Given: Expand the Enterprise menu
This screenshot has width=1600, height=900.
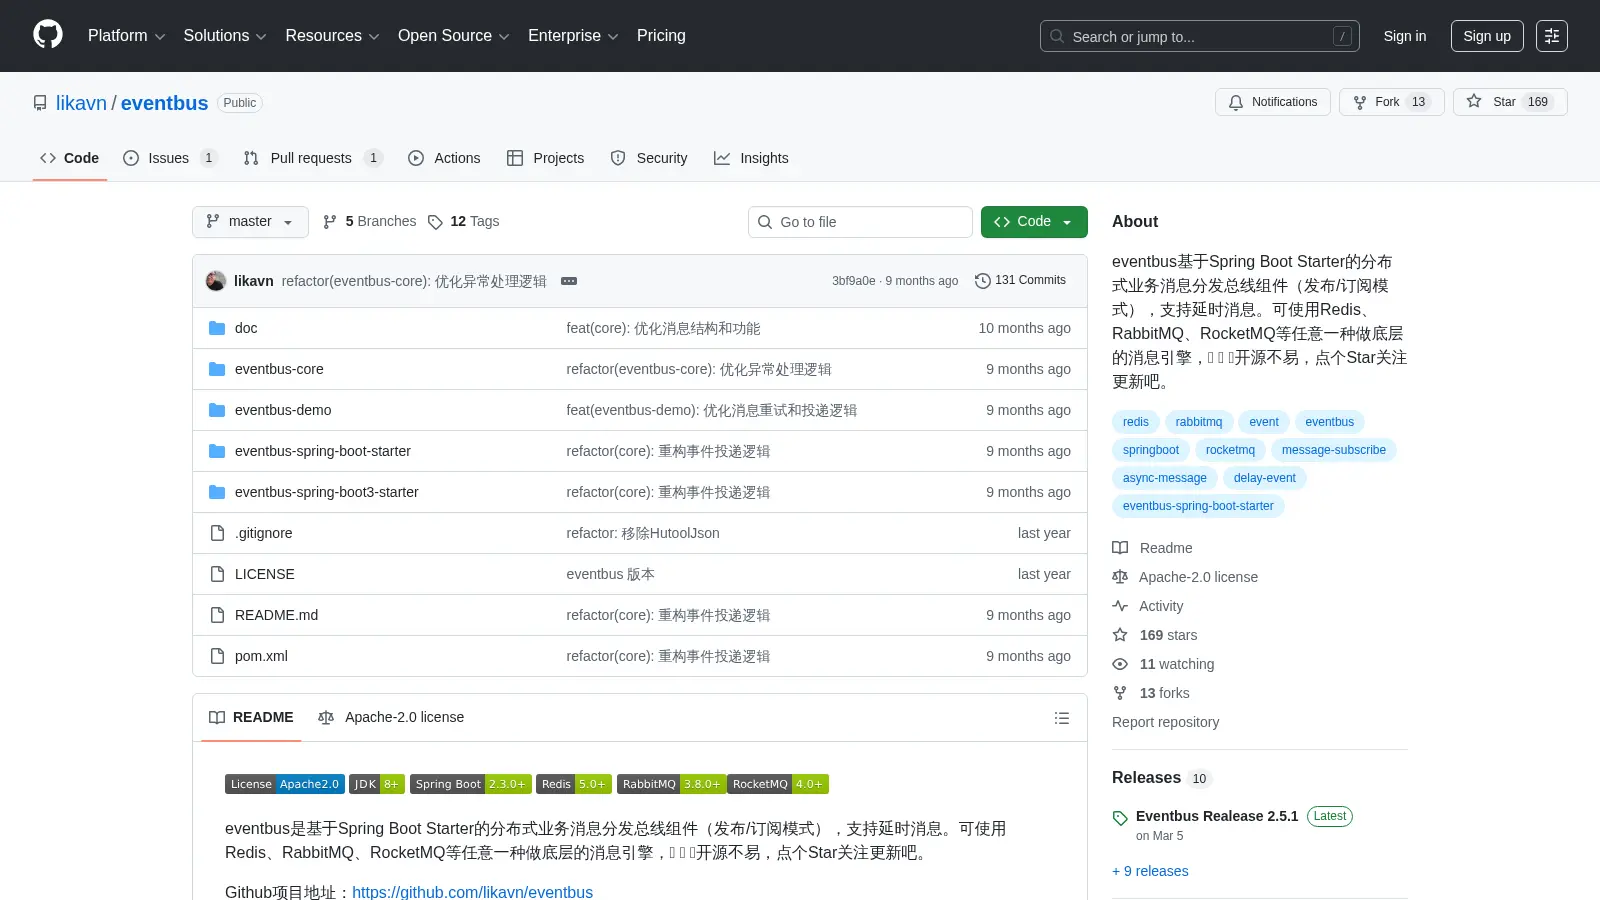Looking at the screenshot, I should click(573, 36).
